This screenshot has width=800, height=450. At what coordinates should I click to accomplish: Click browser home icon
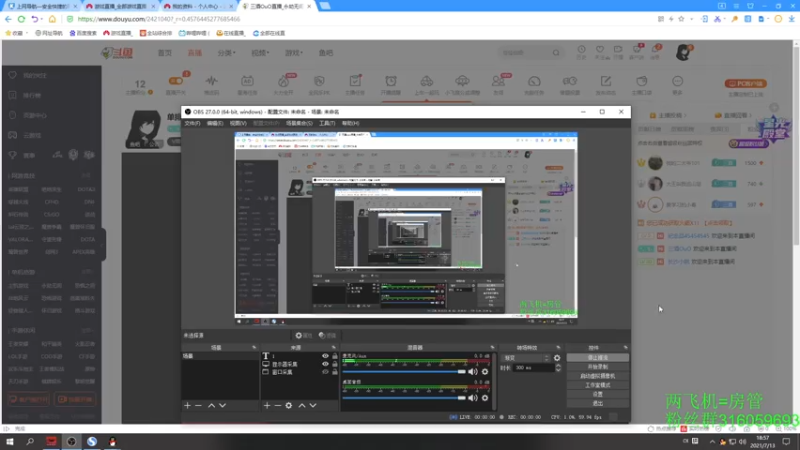pos(52,19)
